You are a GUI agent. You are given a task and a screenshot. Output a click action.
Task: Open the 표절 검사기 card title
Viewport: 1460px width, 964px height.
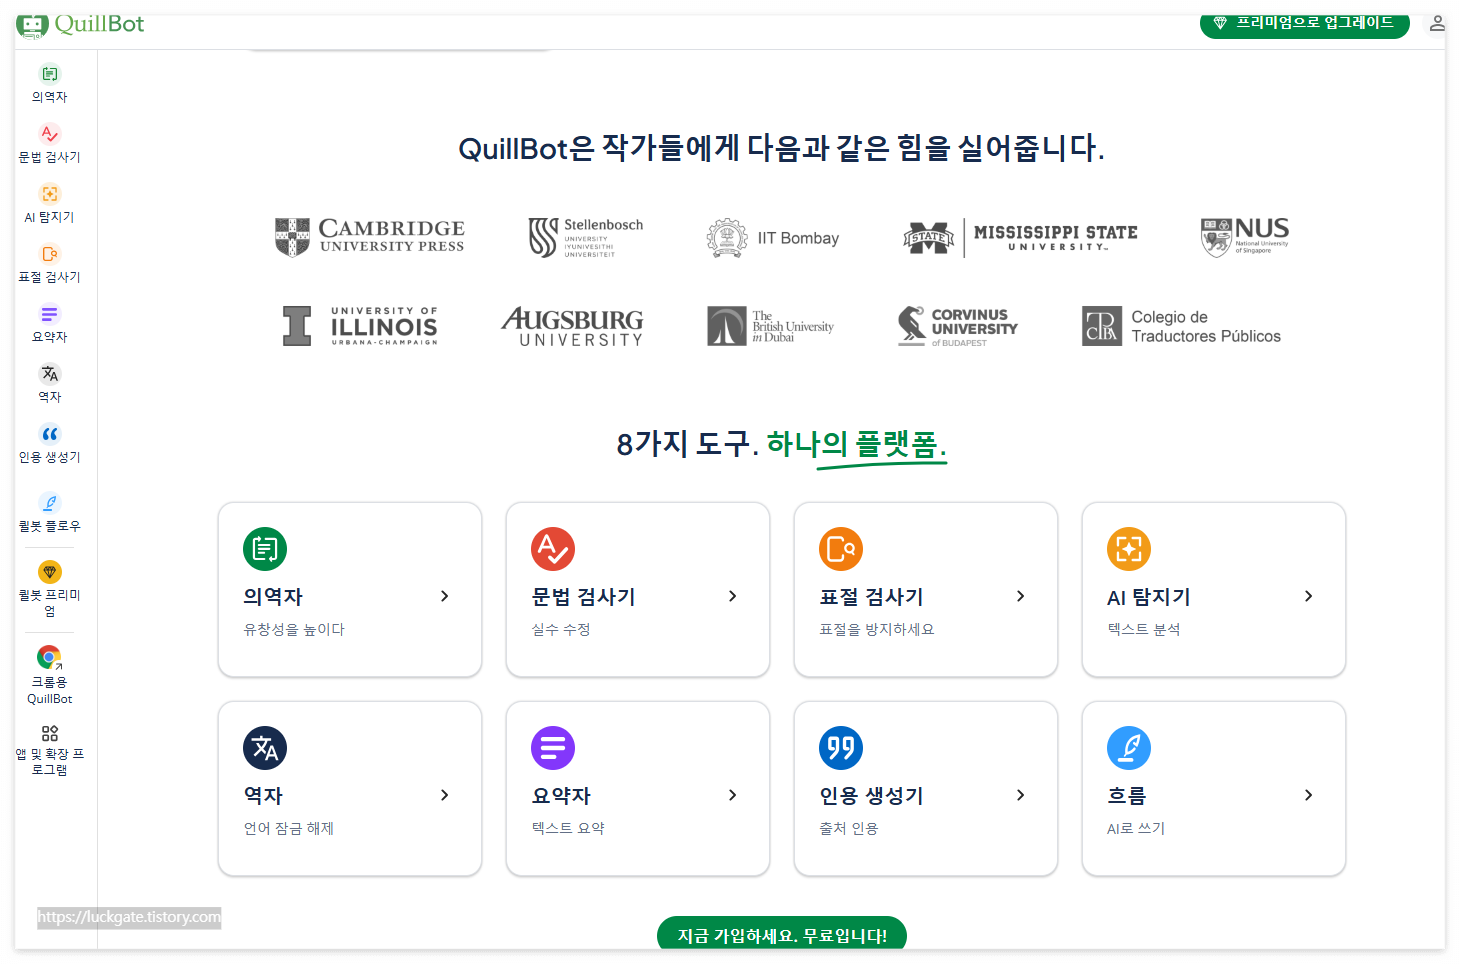click(x=871, y=597)
